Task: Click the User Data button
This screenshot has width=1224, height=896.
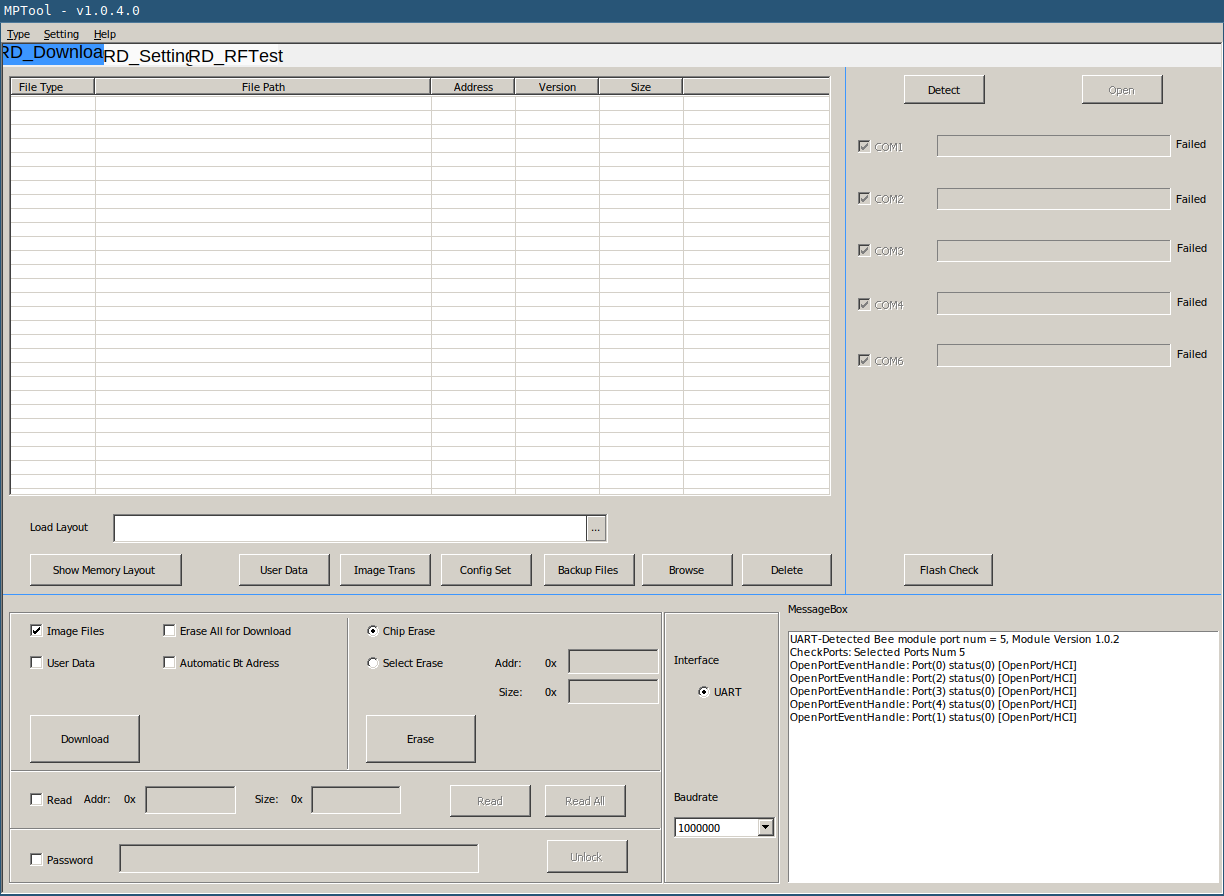Action: [284, 570]
